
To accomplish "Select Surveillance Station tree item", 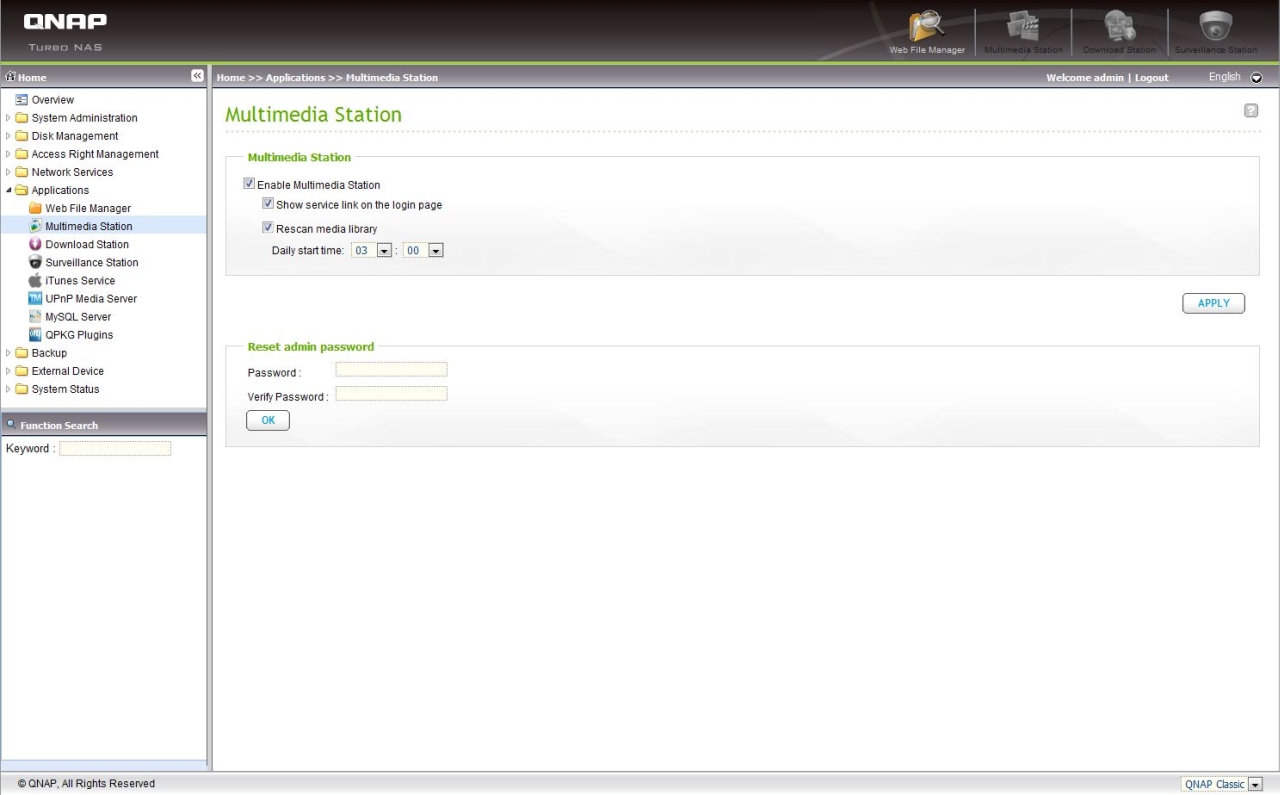I will point(92,262).
